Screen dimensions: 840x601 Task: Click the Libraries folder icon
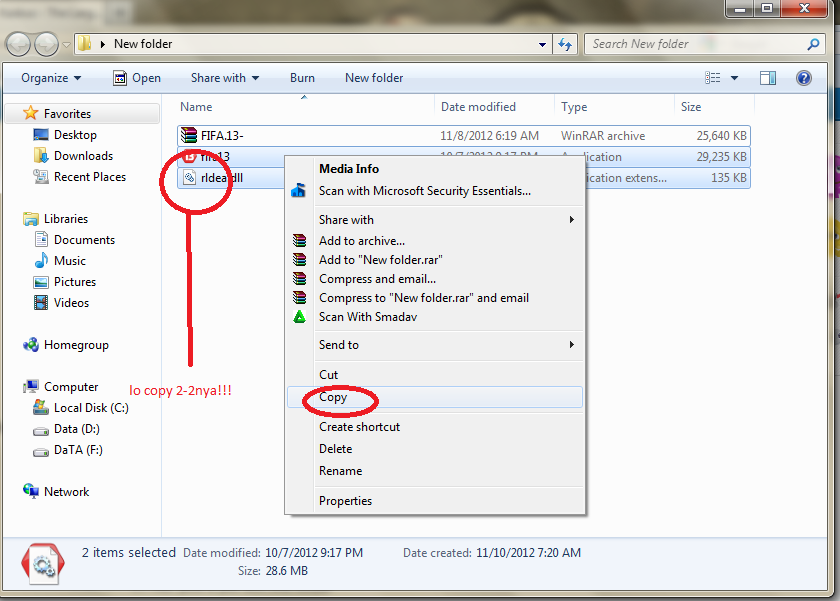click(31, 219)
